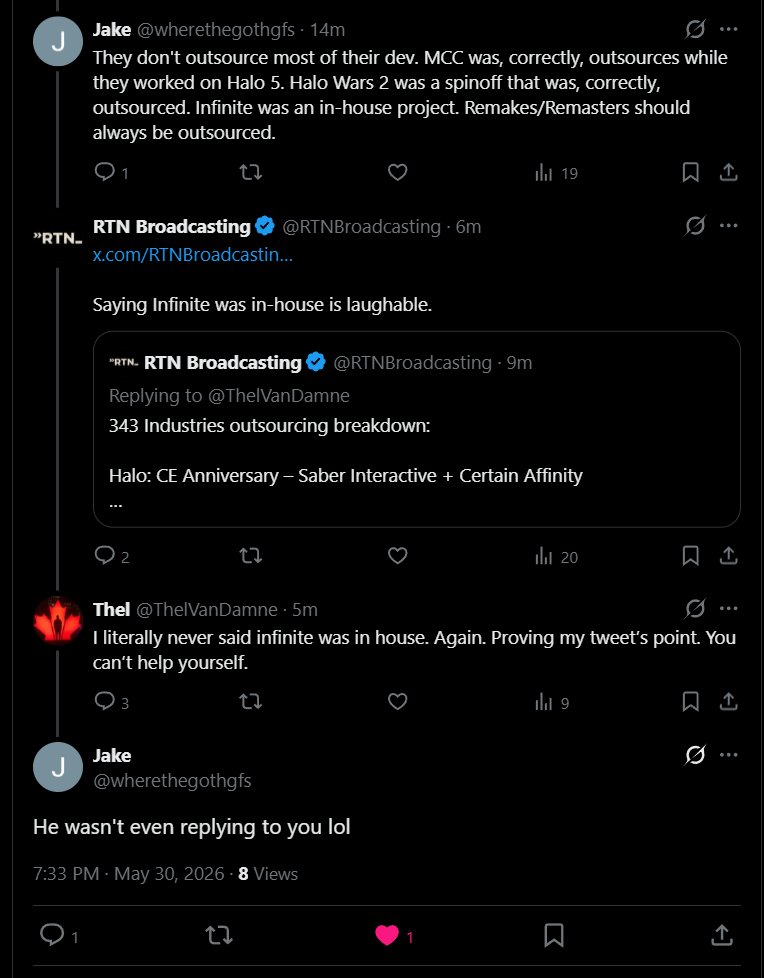Open the quoted 343 Industries outsourcing tweet
Viewport: 764px width, 978px height.
417,429
